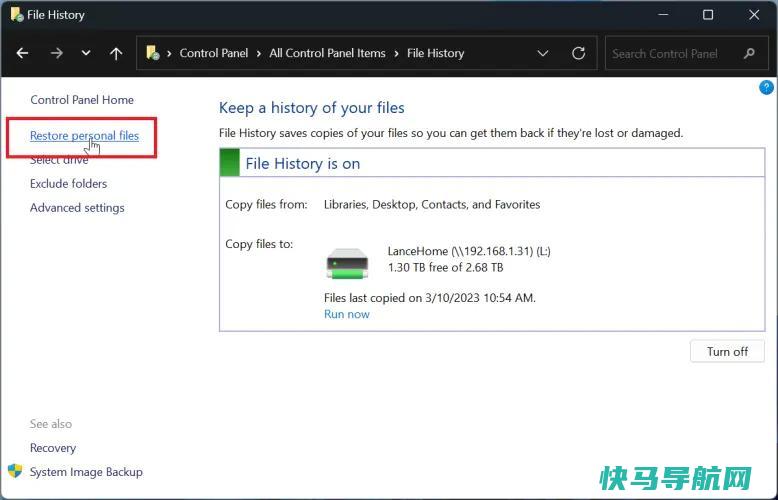The height and width of the screenshot is (500, 778).
Task: Expand chevron after All Control Panel Items
Action: [x=396, y=53]
